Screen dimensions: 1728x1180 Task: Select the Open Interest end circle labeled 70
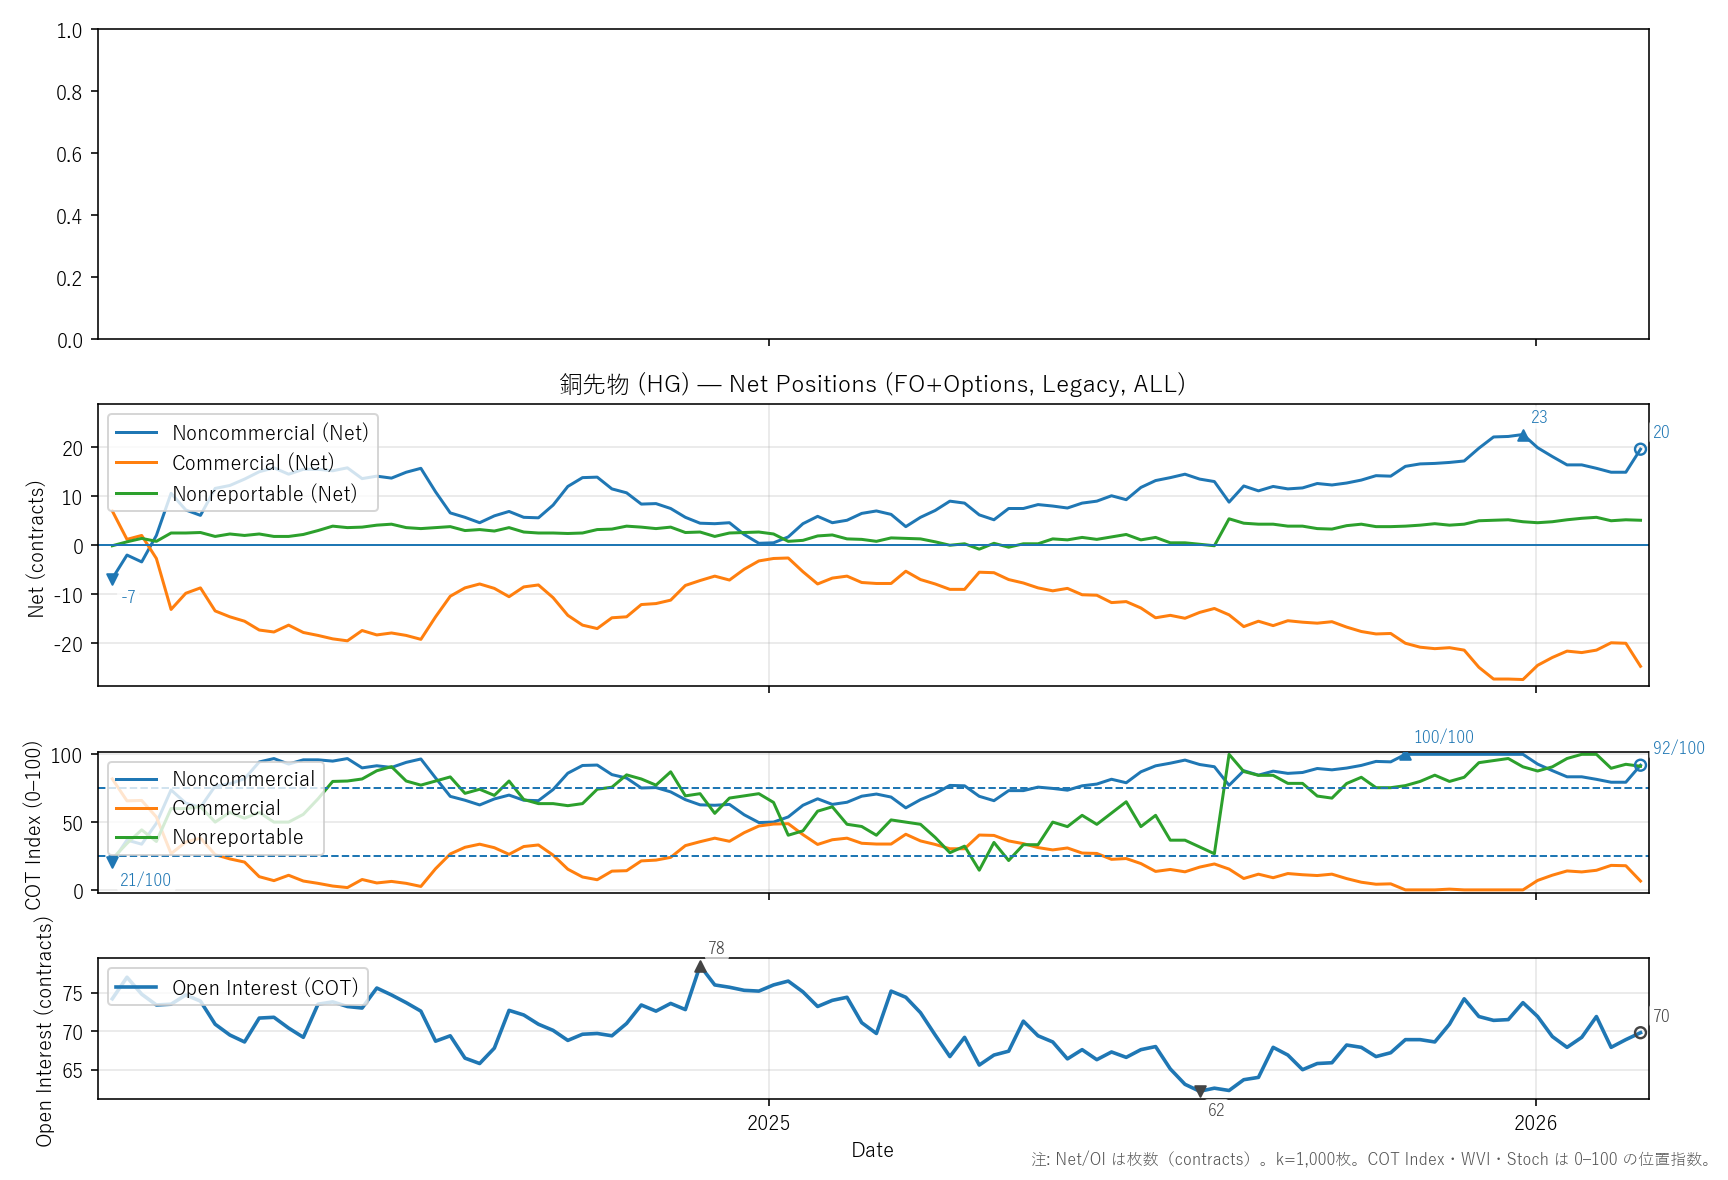point(1640,1032)
